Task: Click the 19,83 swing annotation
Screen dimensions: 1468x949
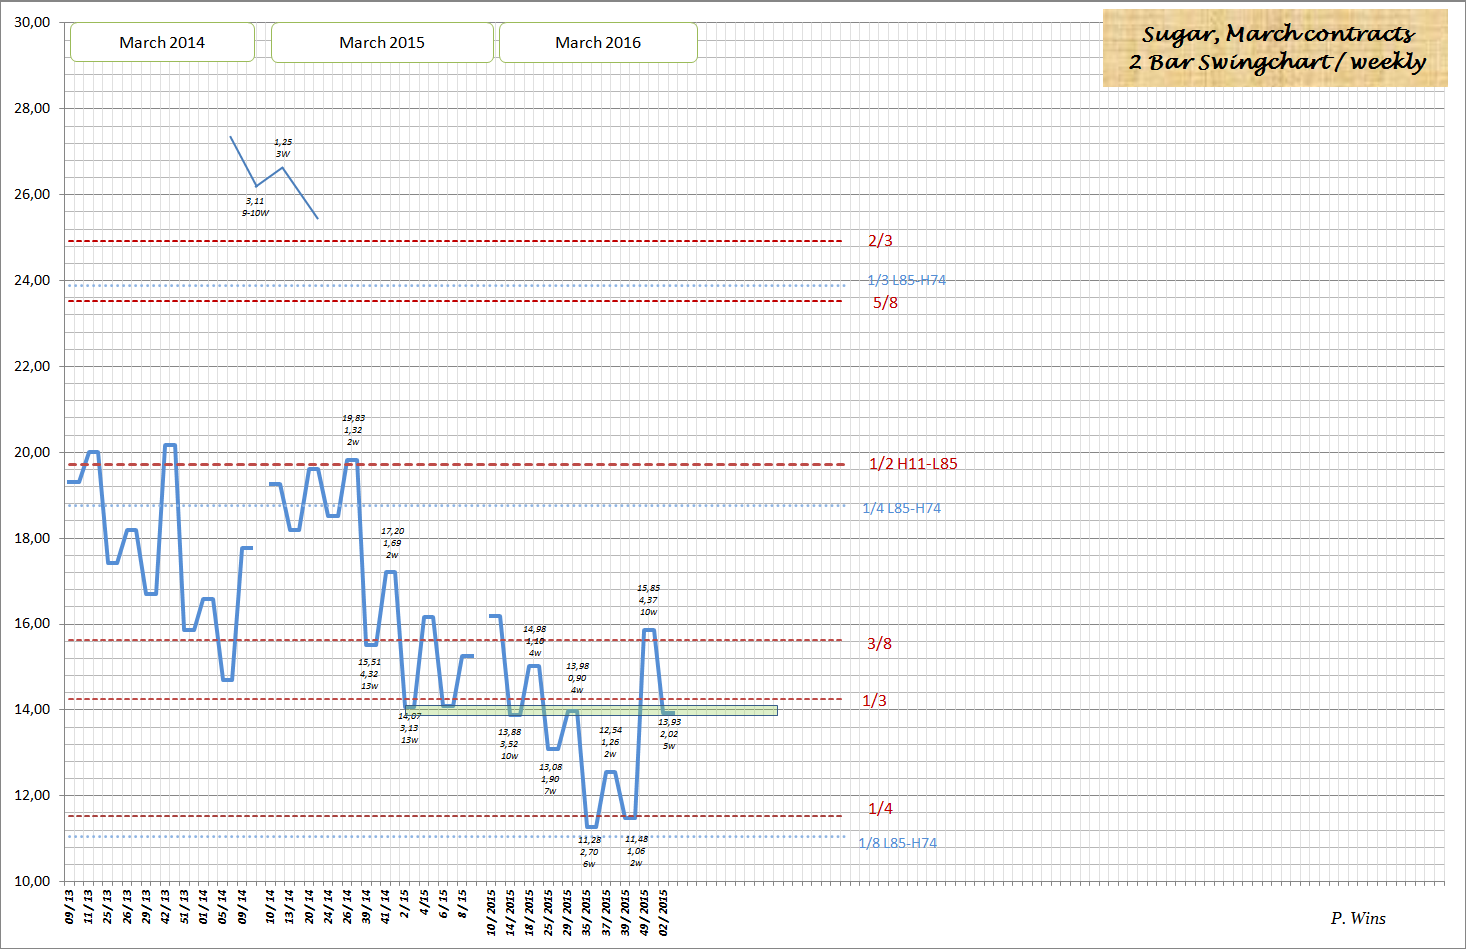Action: coord(355,427)
